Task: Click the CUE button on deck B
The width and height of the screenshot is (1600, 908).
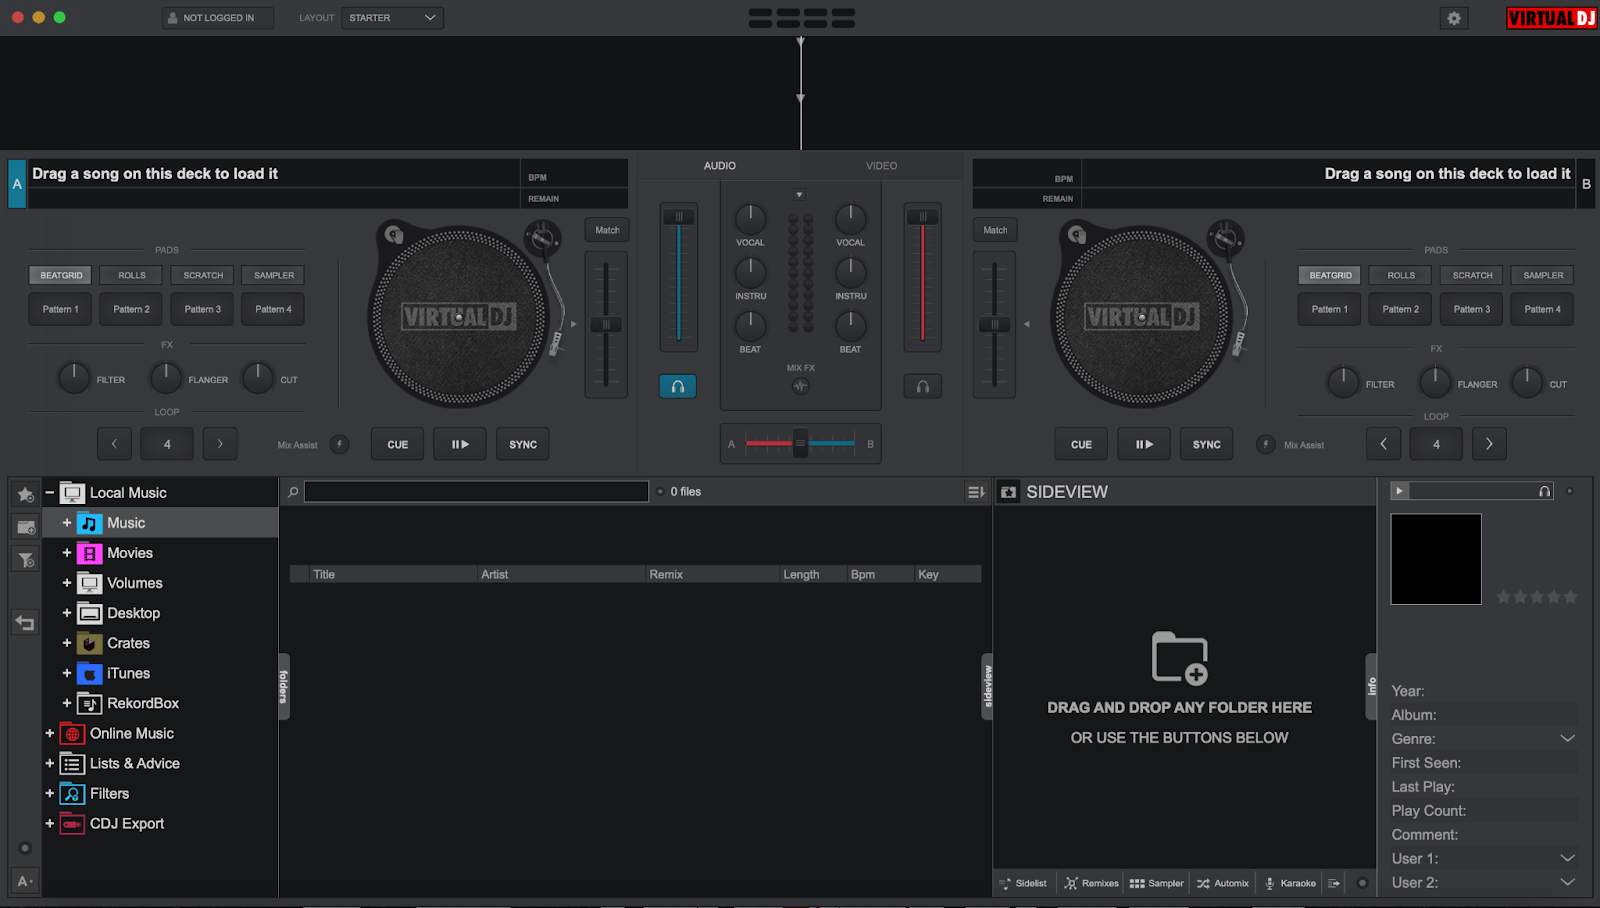Action: point(1081,445)
